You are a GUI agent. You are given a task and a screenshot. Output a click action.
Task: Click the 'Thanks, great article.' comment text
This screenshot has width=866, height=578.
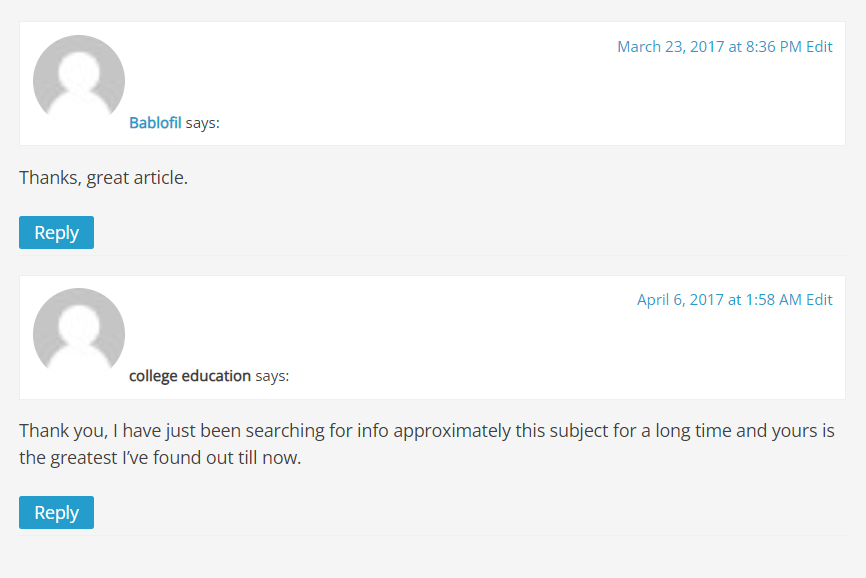(x=103, y=179)
